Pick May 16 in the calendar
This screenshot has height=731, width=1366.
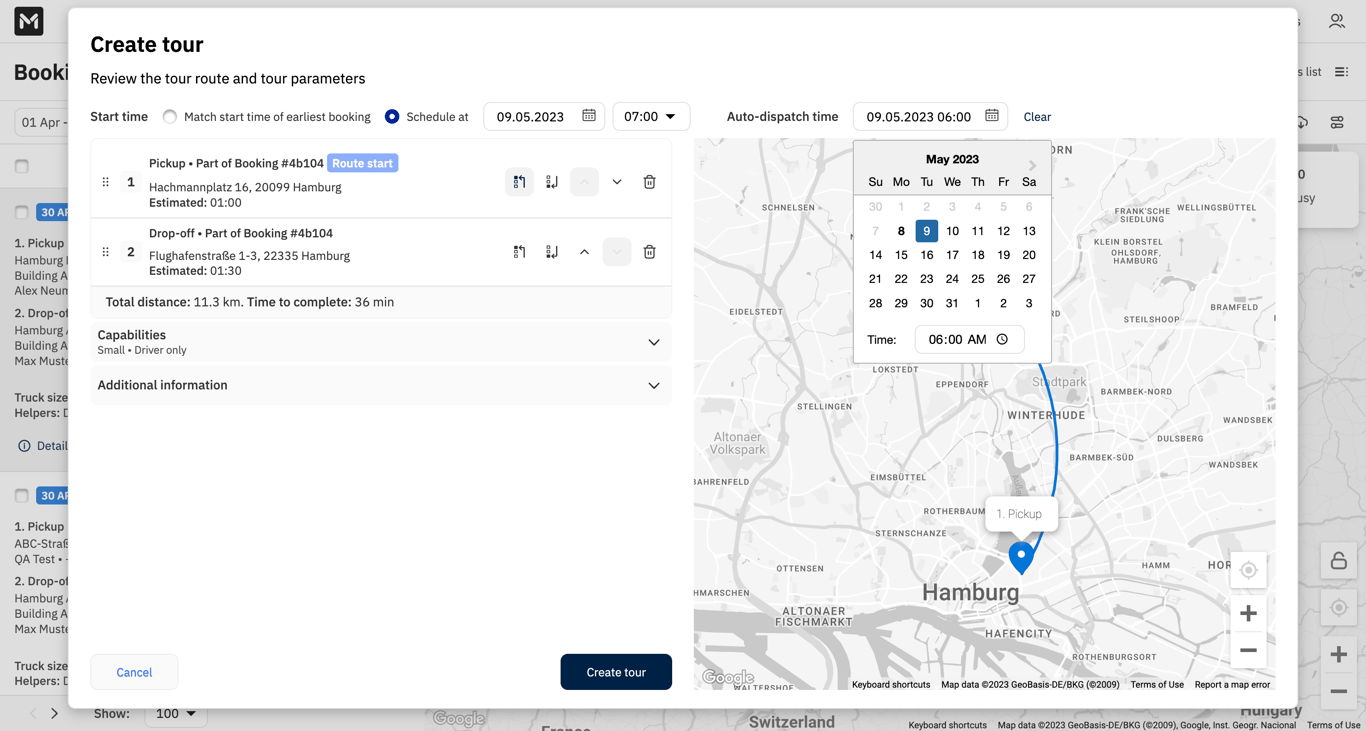point(927,255)
